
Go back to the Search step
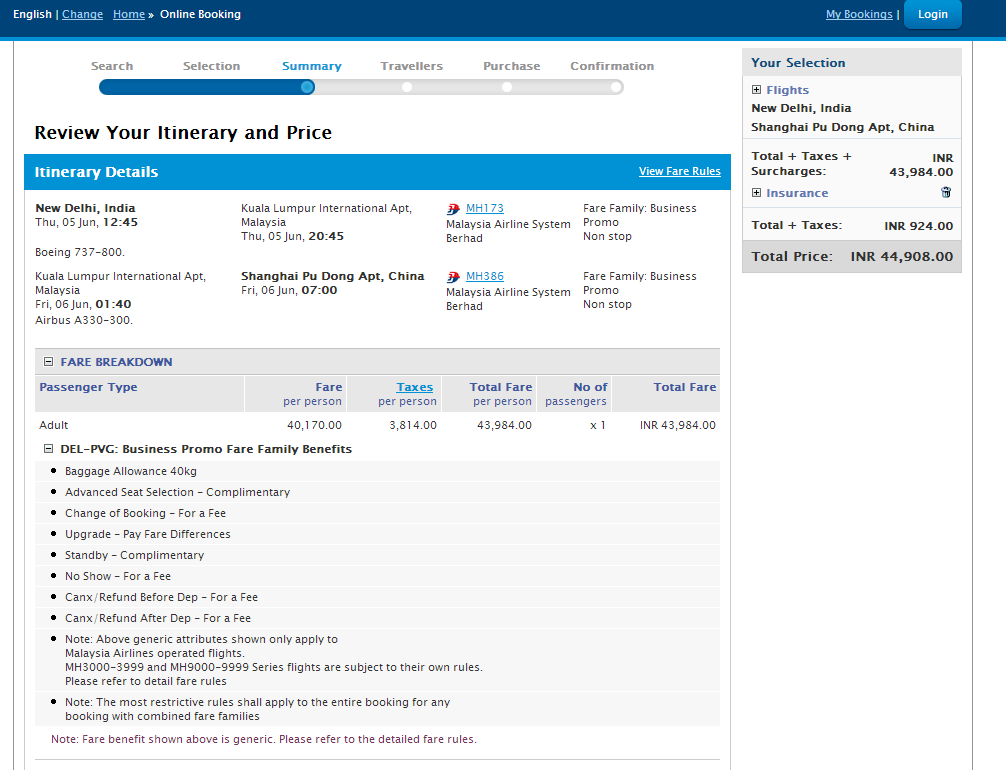click(112, 67)
